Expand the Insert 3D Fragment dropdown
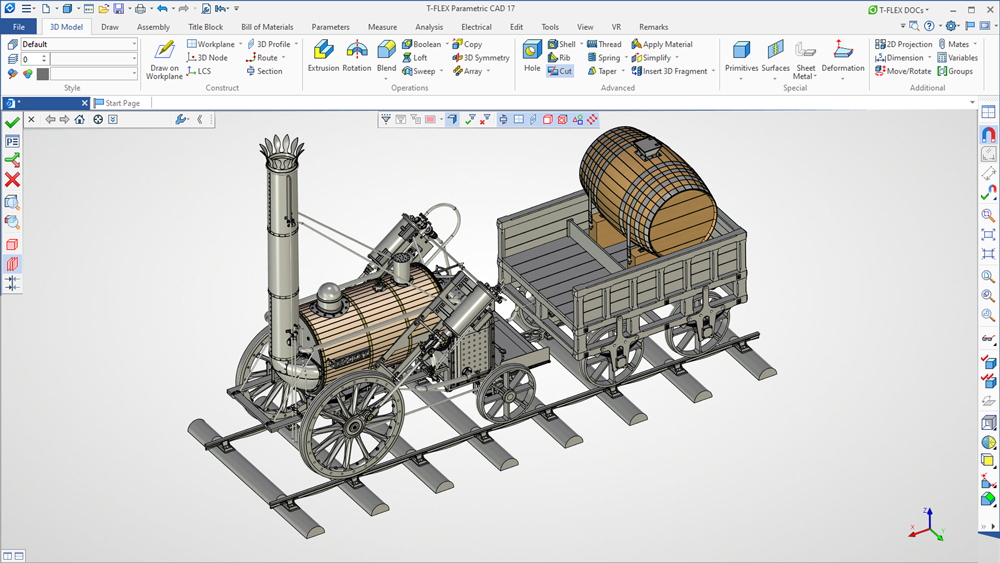 pyautogui.click(x=713, y=71)
